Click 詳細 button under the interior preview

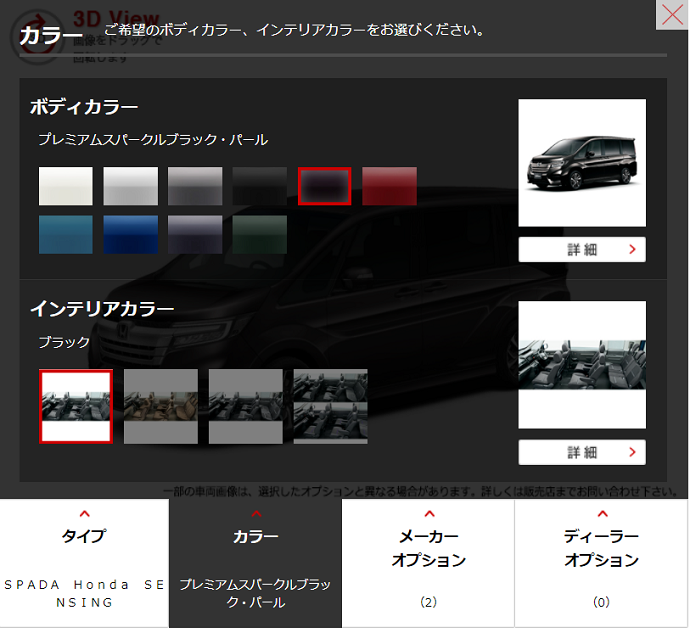[582, 452]
